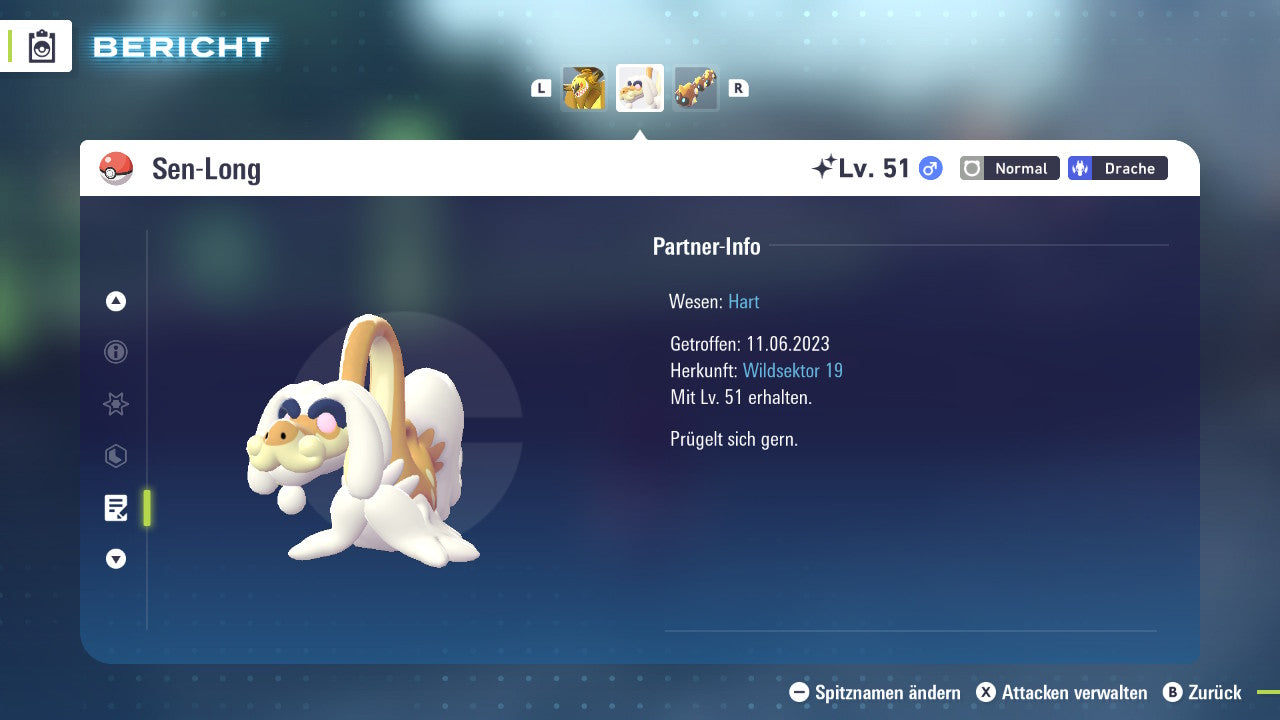
Task: Open the info page in the sidebar
Action: (115, 352)
